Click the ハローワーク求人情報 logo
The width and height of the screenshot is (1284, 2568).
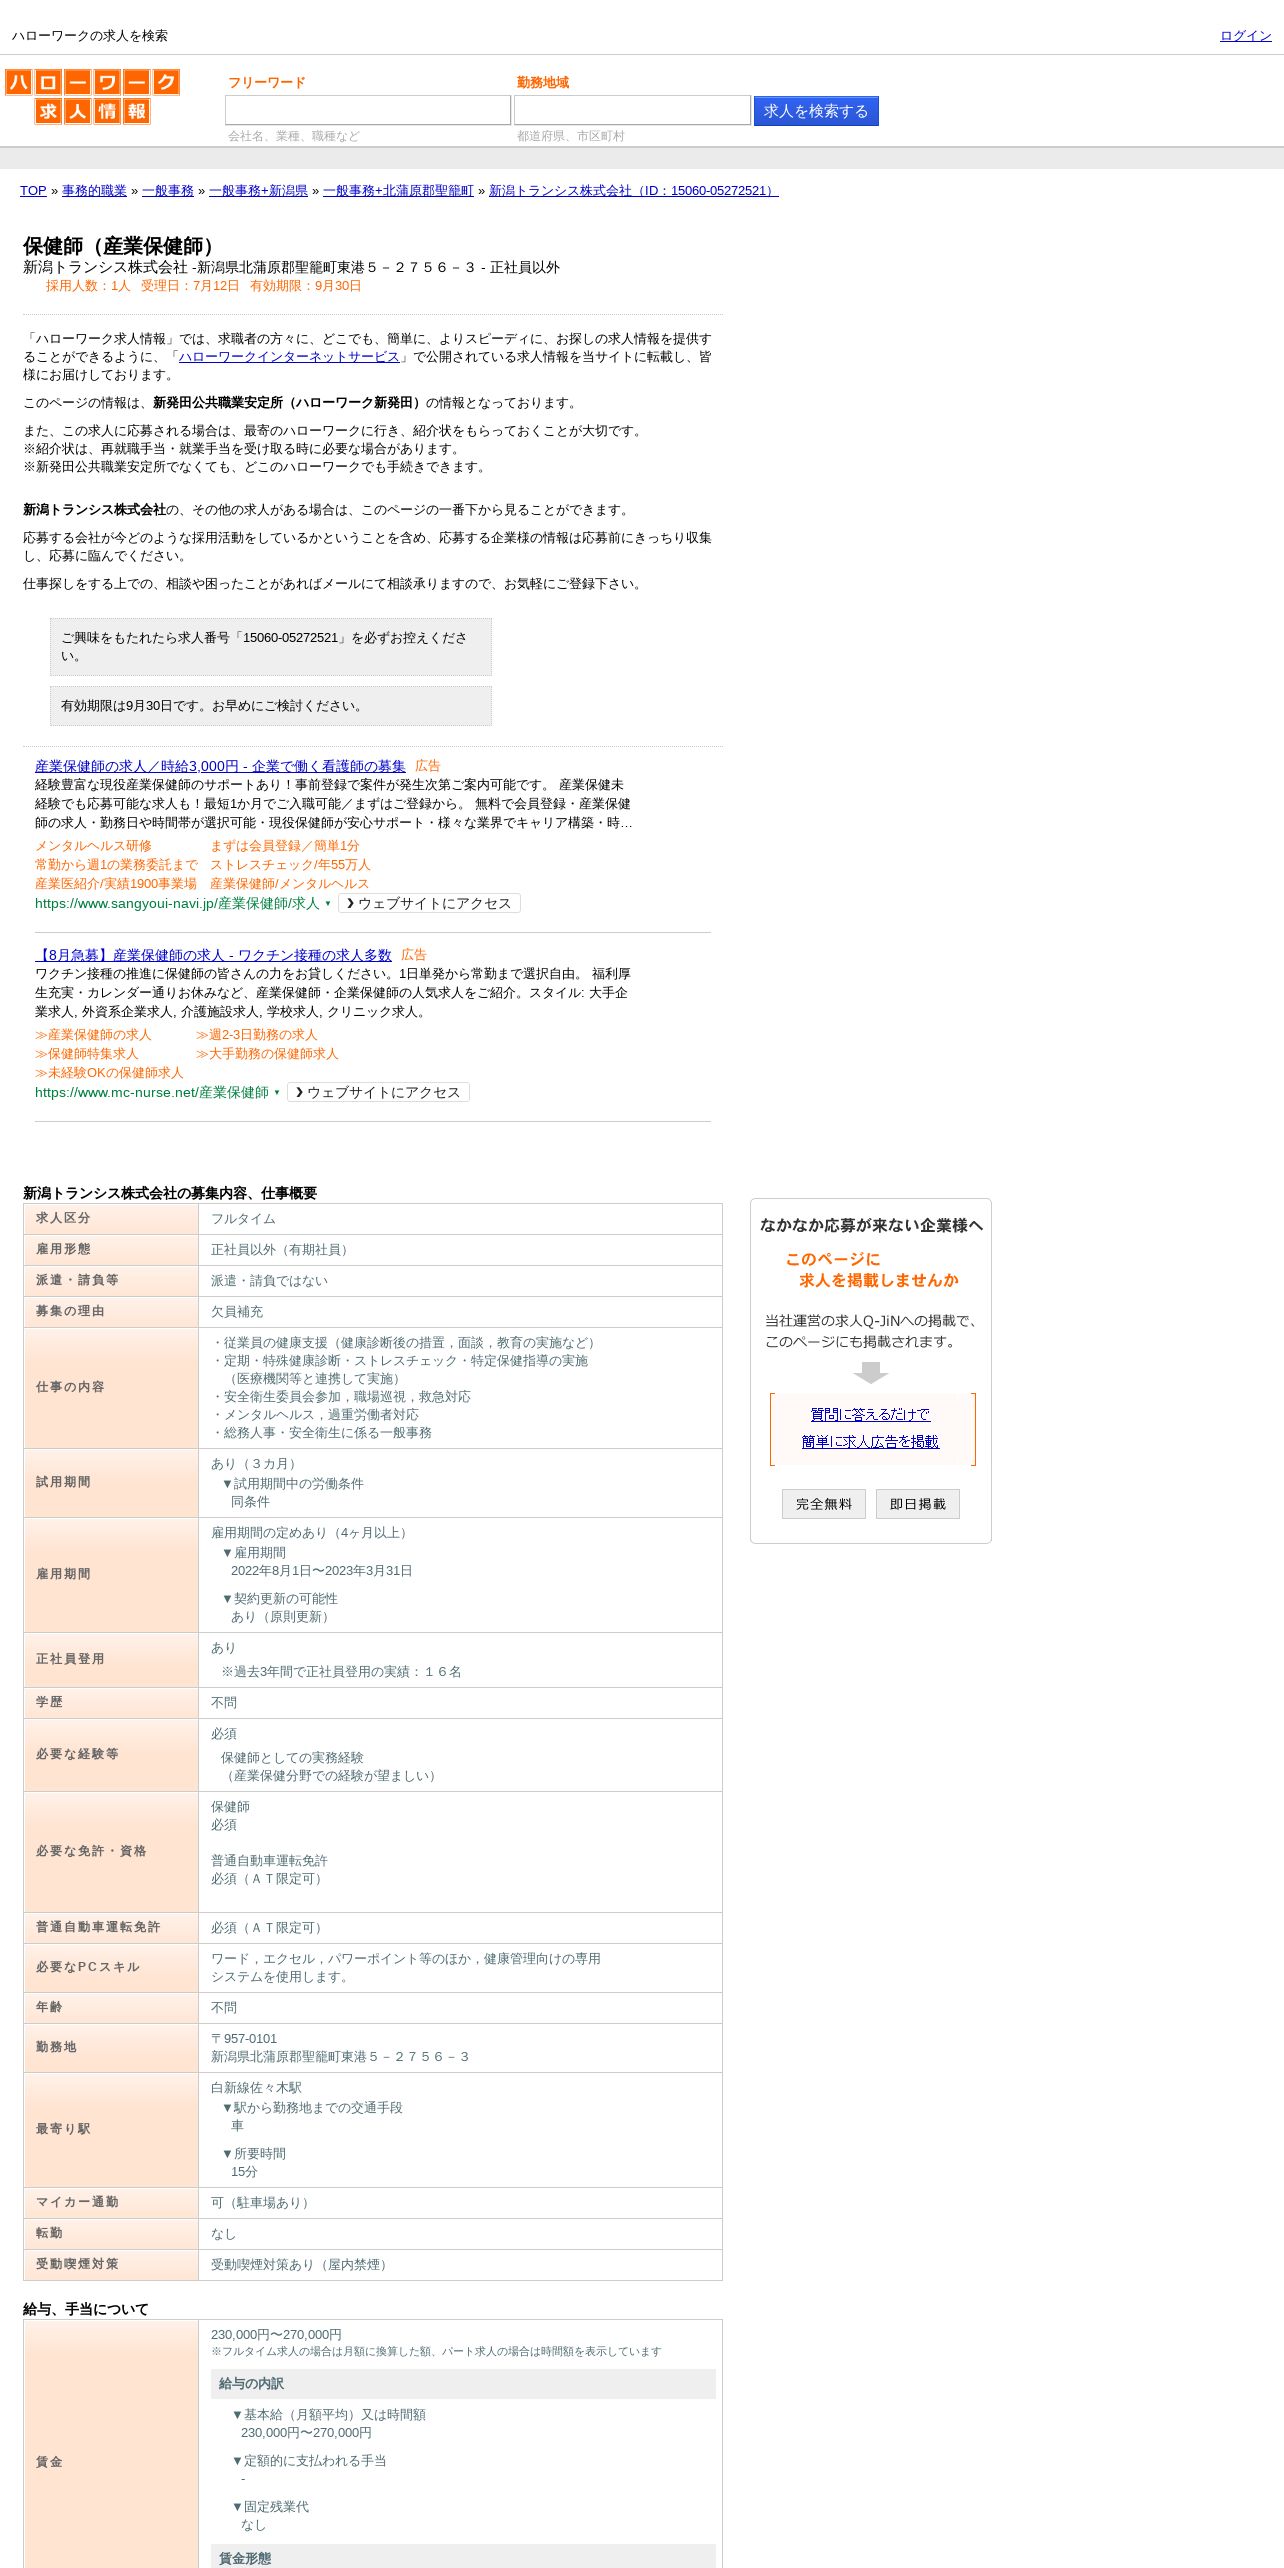pyautogui.click(x=92, y=96)
